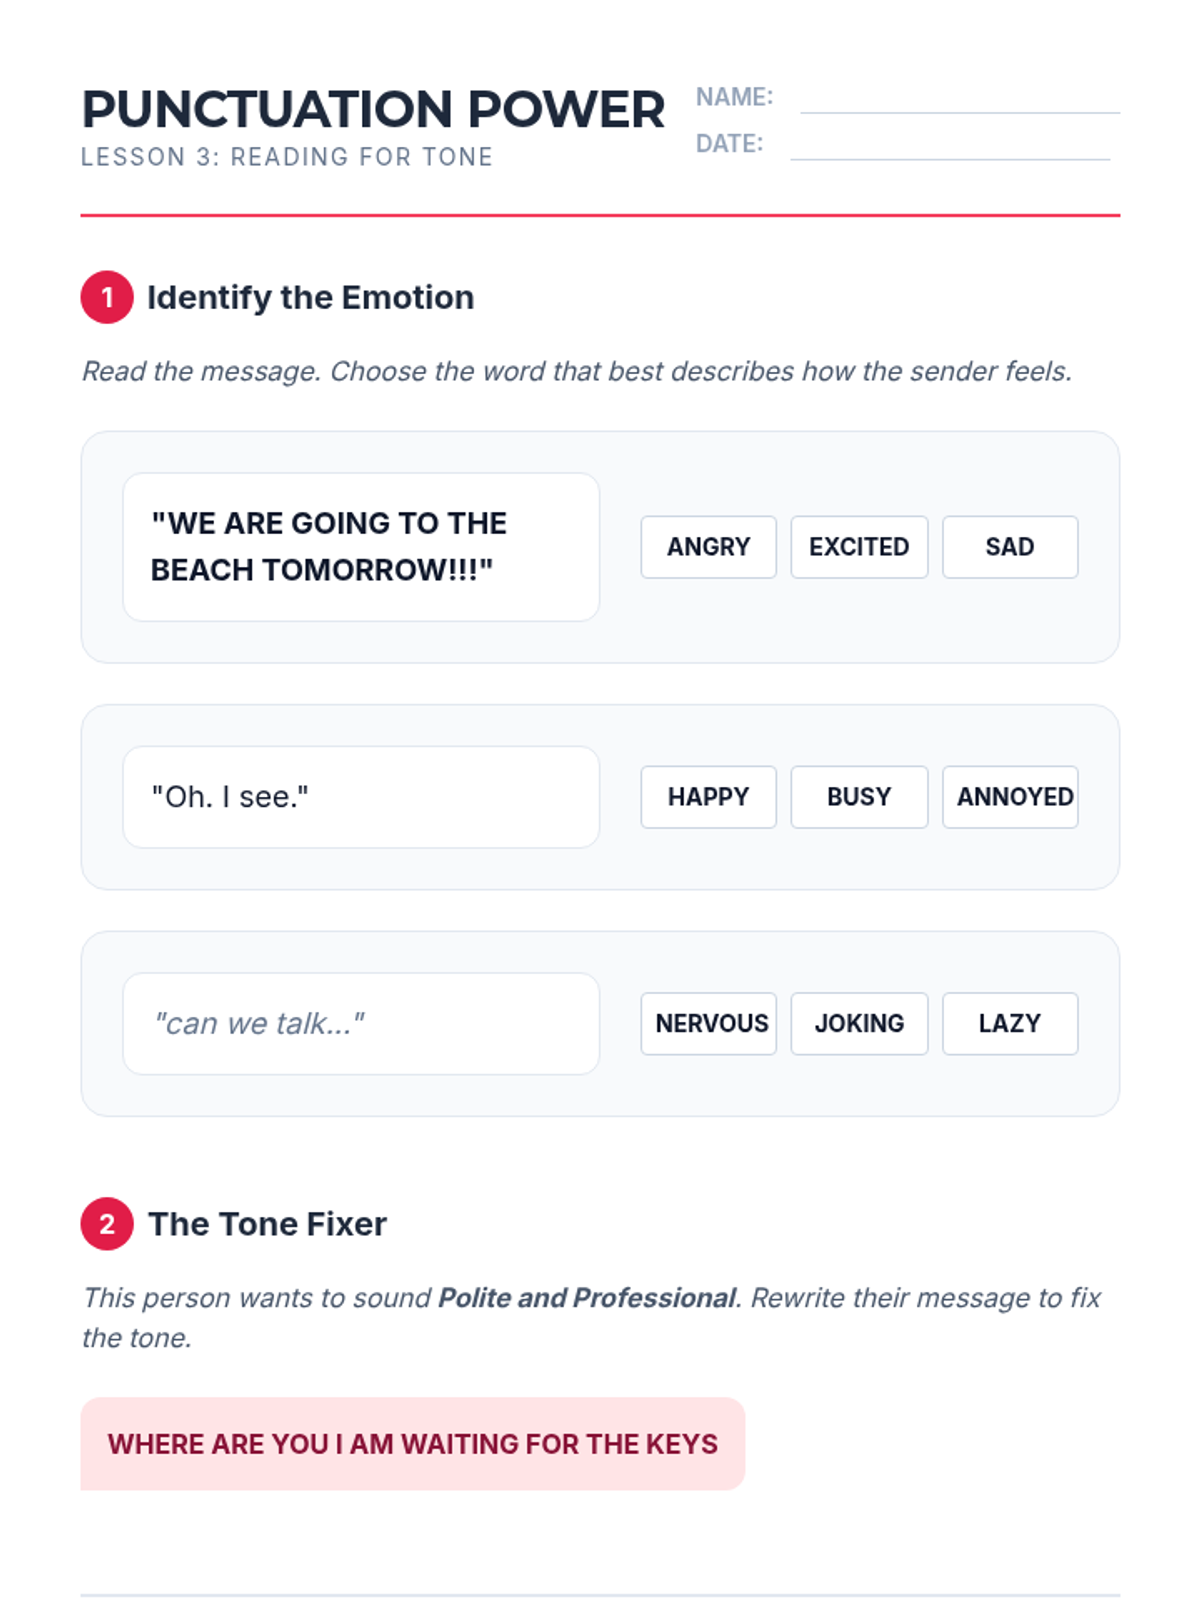Pick ANNOYED as the emotion
The image size is (1200, 1600).
(x=1010, y=797)
